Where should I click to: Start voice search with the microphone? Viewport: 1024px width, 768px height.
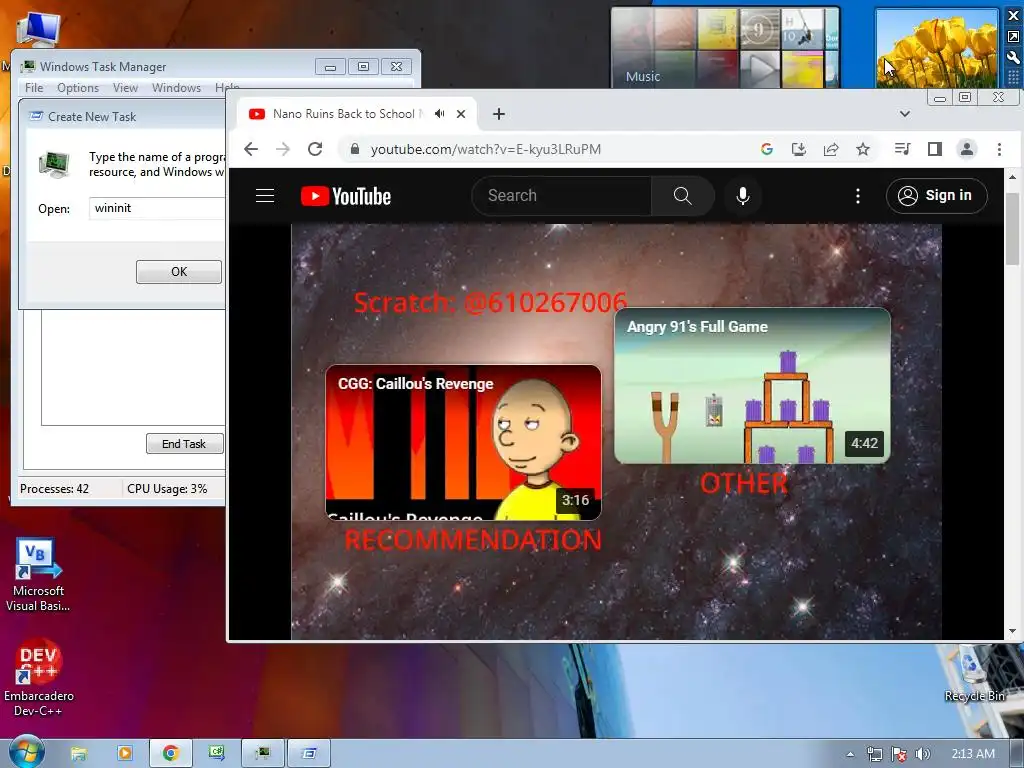(x=743, y=196)
